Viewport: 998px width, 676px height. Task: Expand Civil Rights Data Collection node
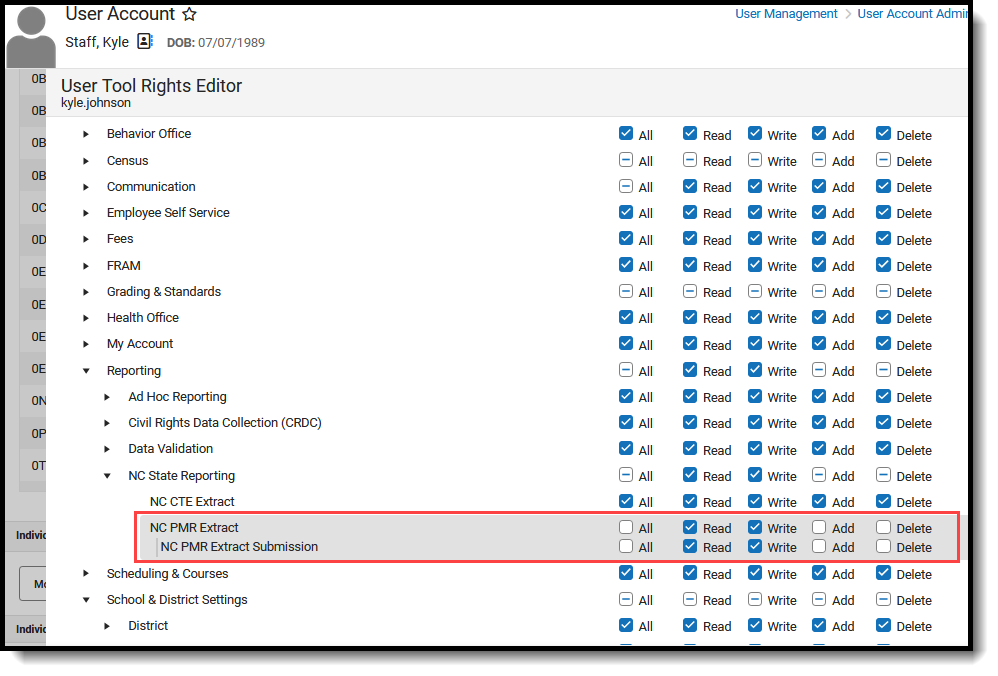pos(107,423)
